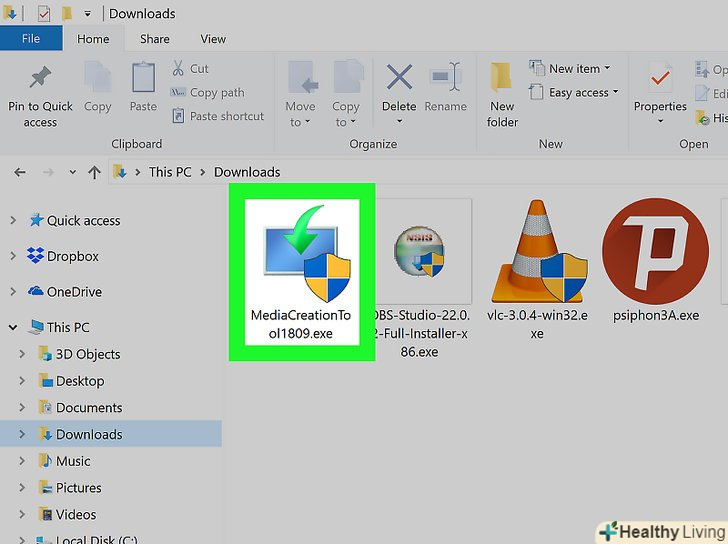Collapse This PC tree node
Viewport: 728px width, 544px height.
[x=13, y=327]
